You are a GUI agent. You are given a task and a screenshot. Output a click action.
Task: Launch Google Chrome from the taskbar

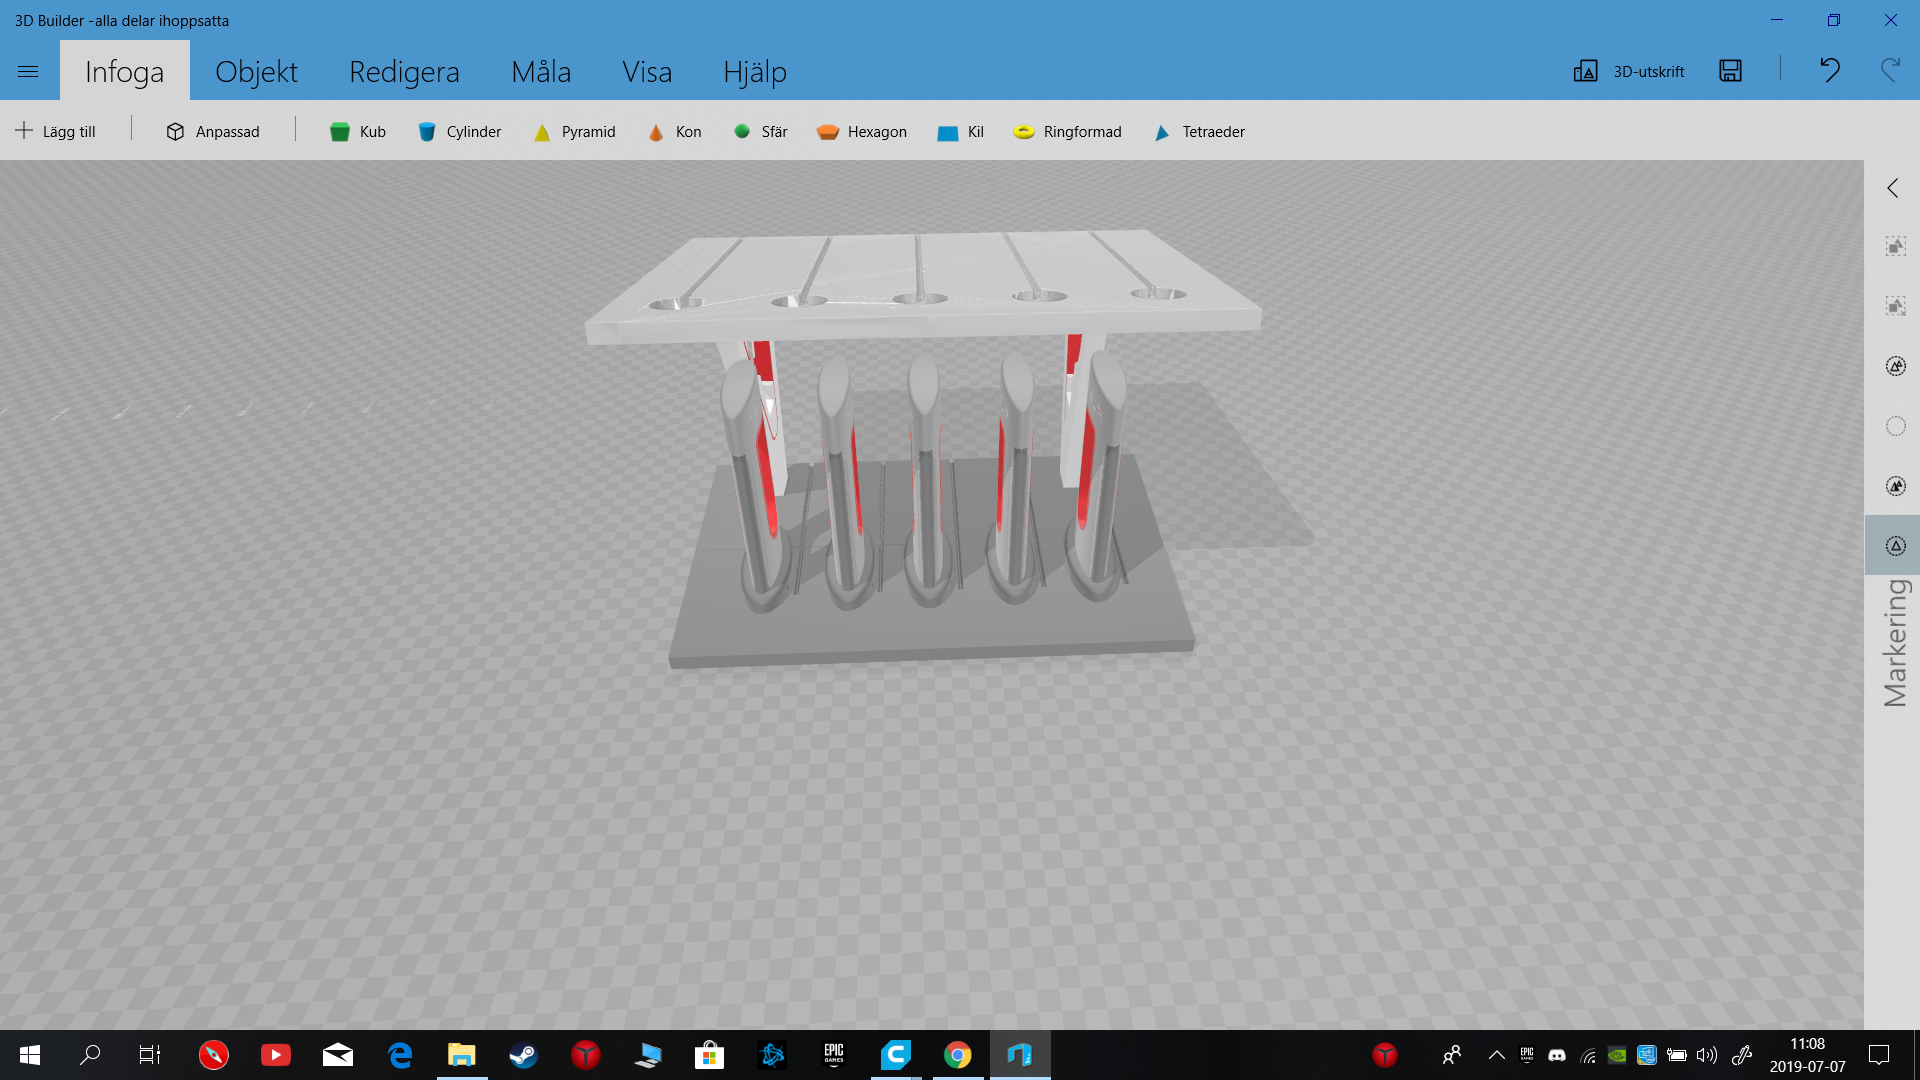(958, 1055)
